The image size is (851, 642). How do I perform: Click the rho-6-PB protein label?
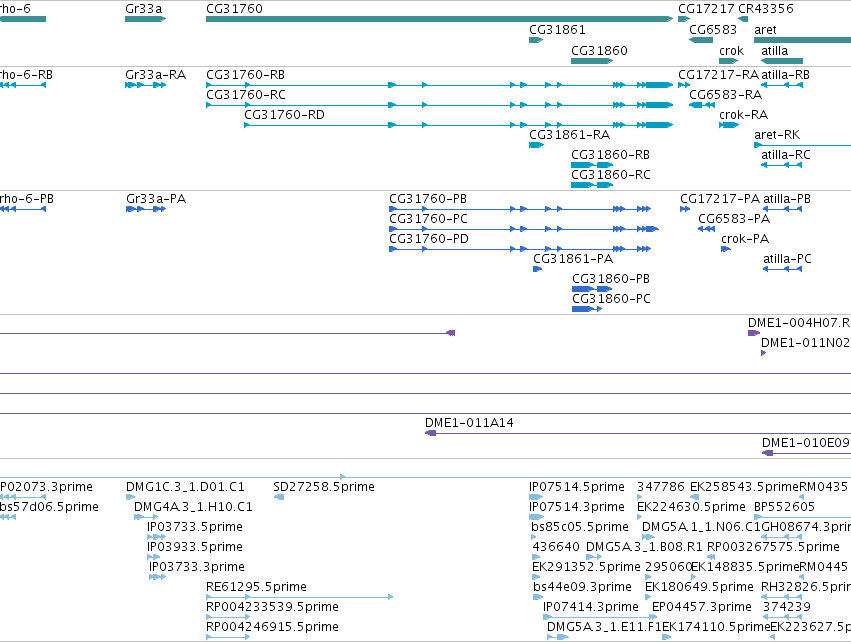27,199
